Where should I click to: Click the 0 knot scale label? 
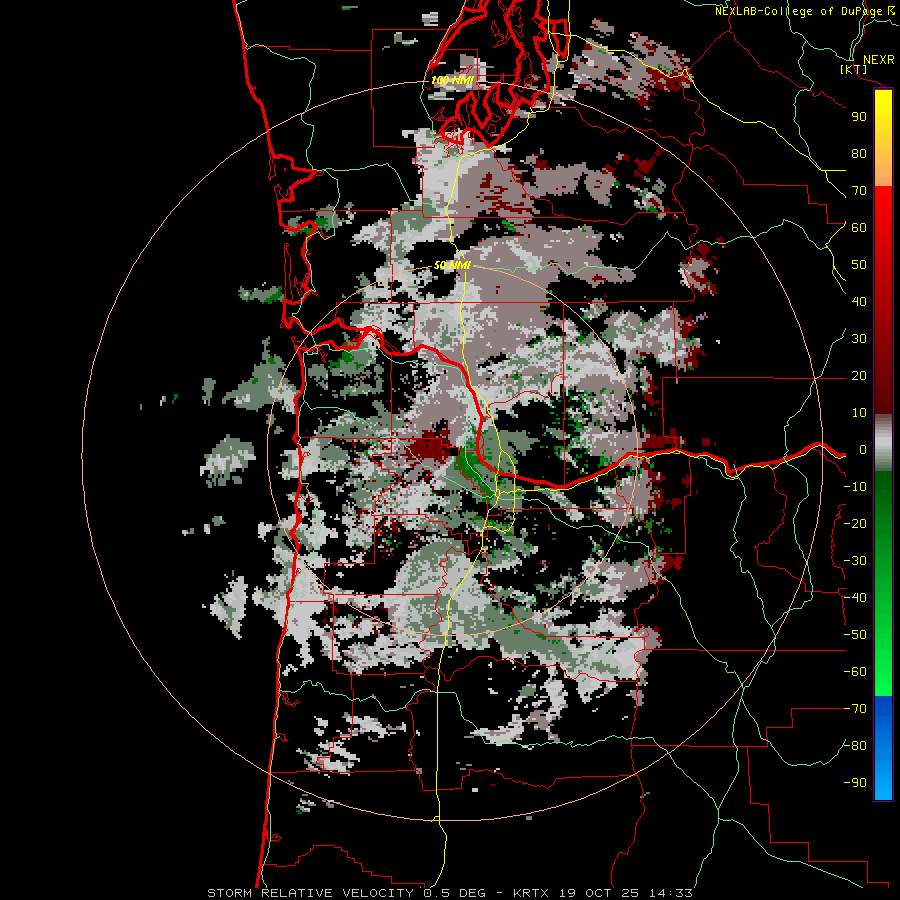point(862,449)
